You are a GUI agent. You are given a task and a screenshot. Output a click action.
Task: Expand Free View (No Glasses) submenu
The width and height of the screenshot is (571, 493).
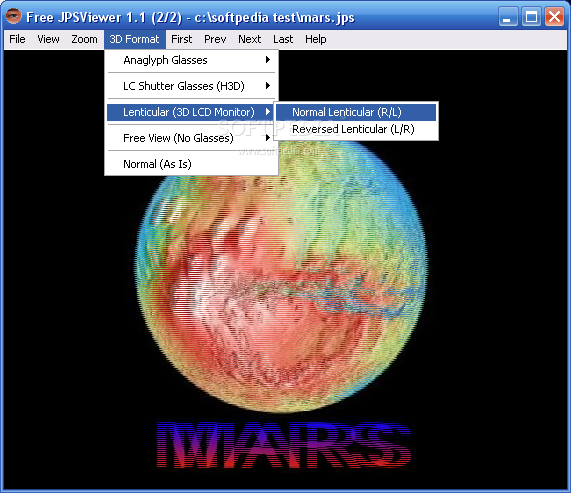pos(191,138)
